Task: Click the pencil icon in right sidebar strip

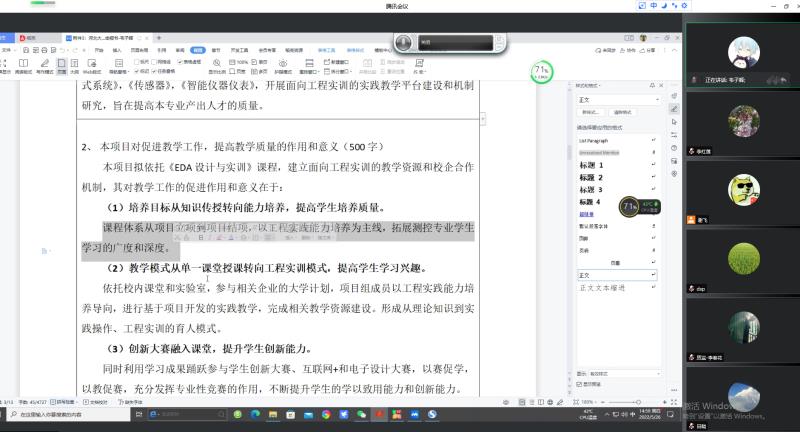Action: click(x=674, y=108)
